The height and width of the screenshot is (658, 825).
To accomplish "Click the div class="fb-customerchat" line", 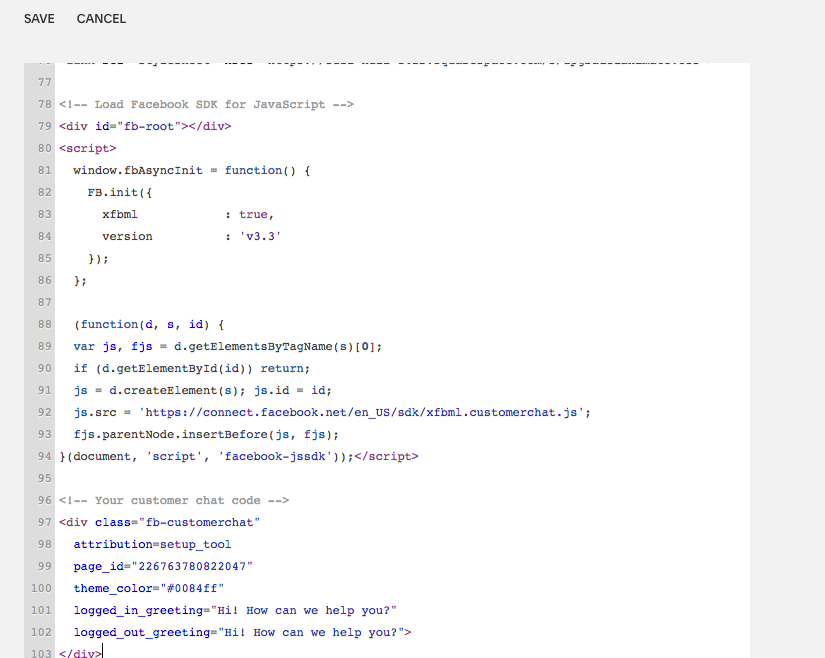I will click(x=159, y=523).
